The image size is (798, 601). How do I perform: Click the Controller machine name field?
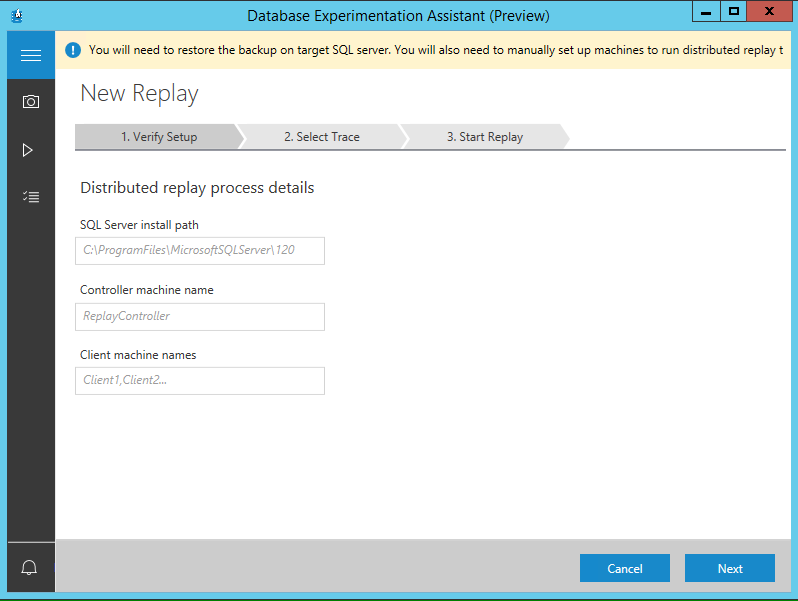pyautogui.click(x=200, y=316)
